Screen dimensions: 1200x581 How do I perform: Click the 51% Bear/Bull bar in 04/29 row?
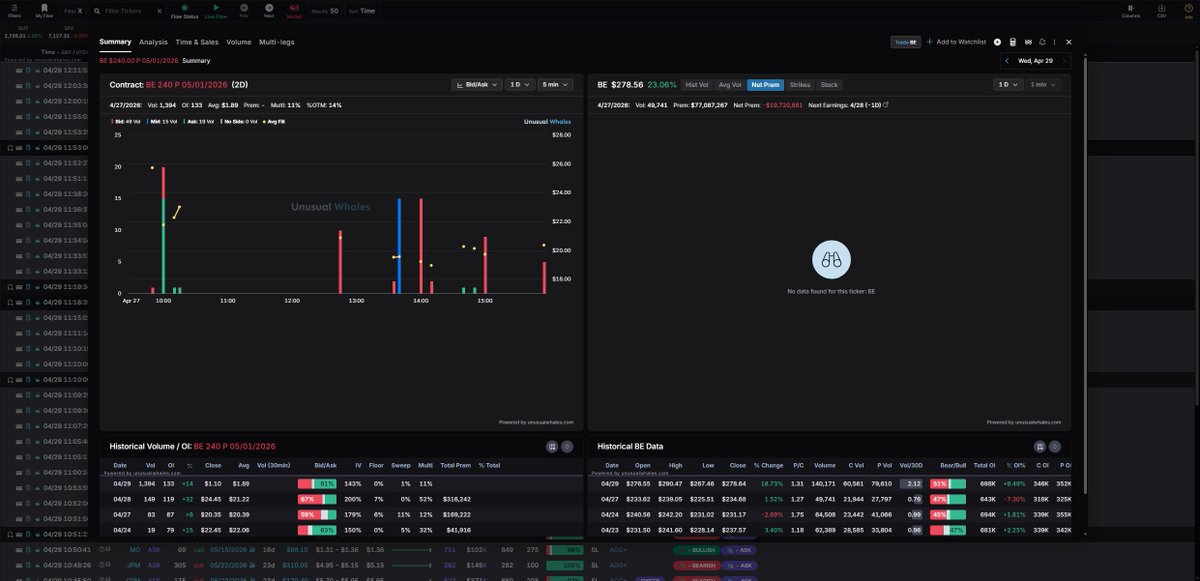point(948,484)
